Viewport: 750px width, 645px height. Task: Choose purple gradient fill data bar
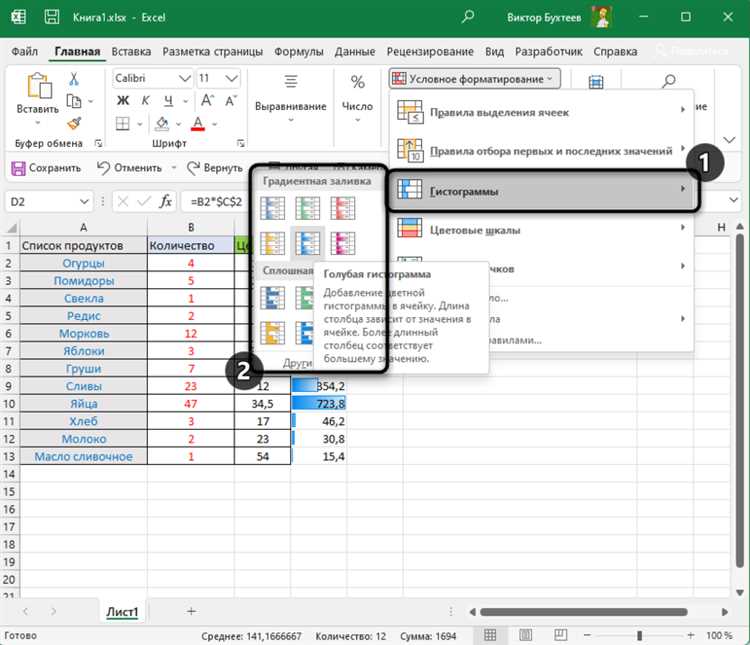tap(343, 243)
